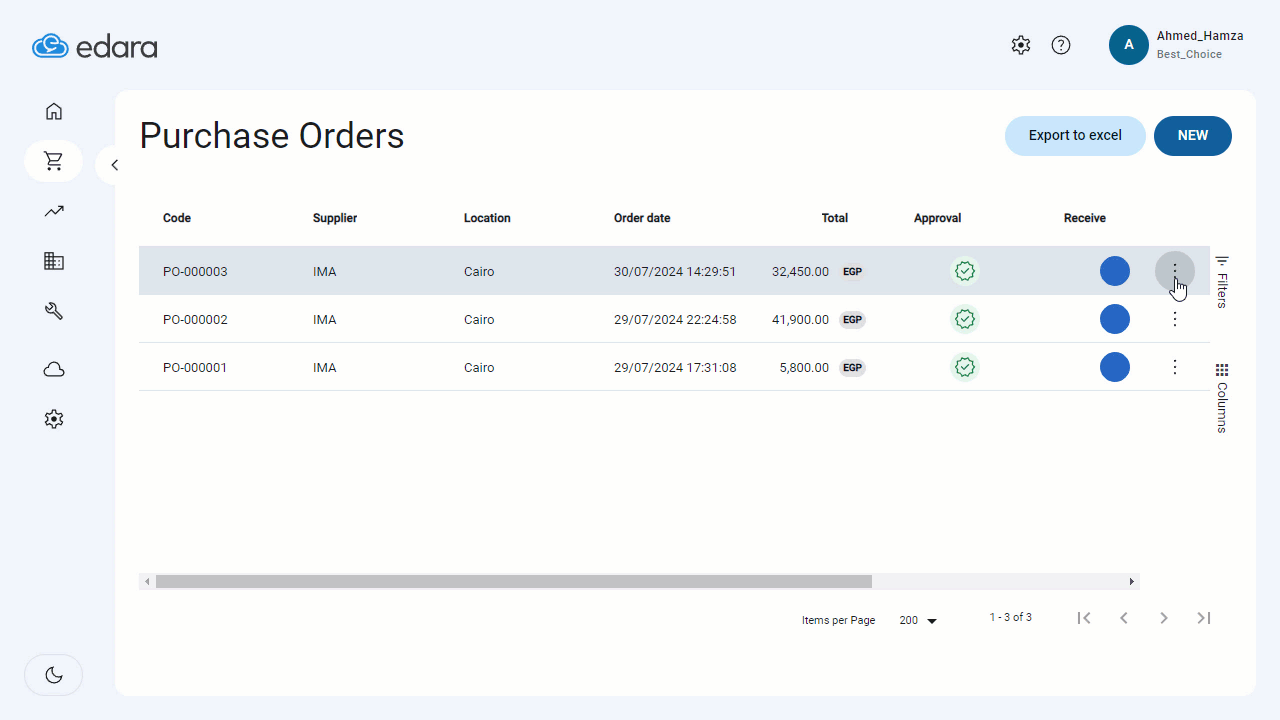
Task: Sort by the Approval column header
Action: (x=938, y=218)
